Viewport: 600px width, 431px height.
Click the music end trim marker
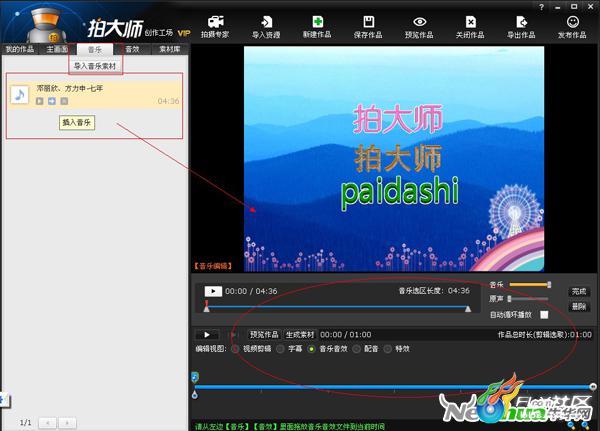click(x=468, y=309)
